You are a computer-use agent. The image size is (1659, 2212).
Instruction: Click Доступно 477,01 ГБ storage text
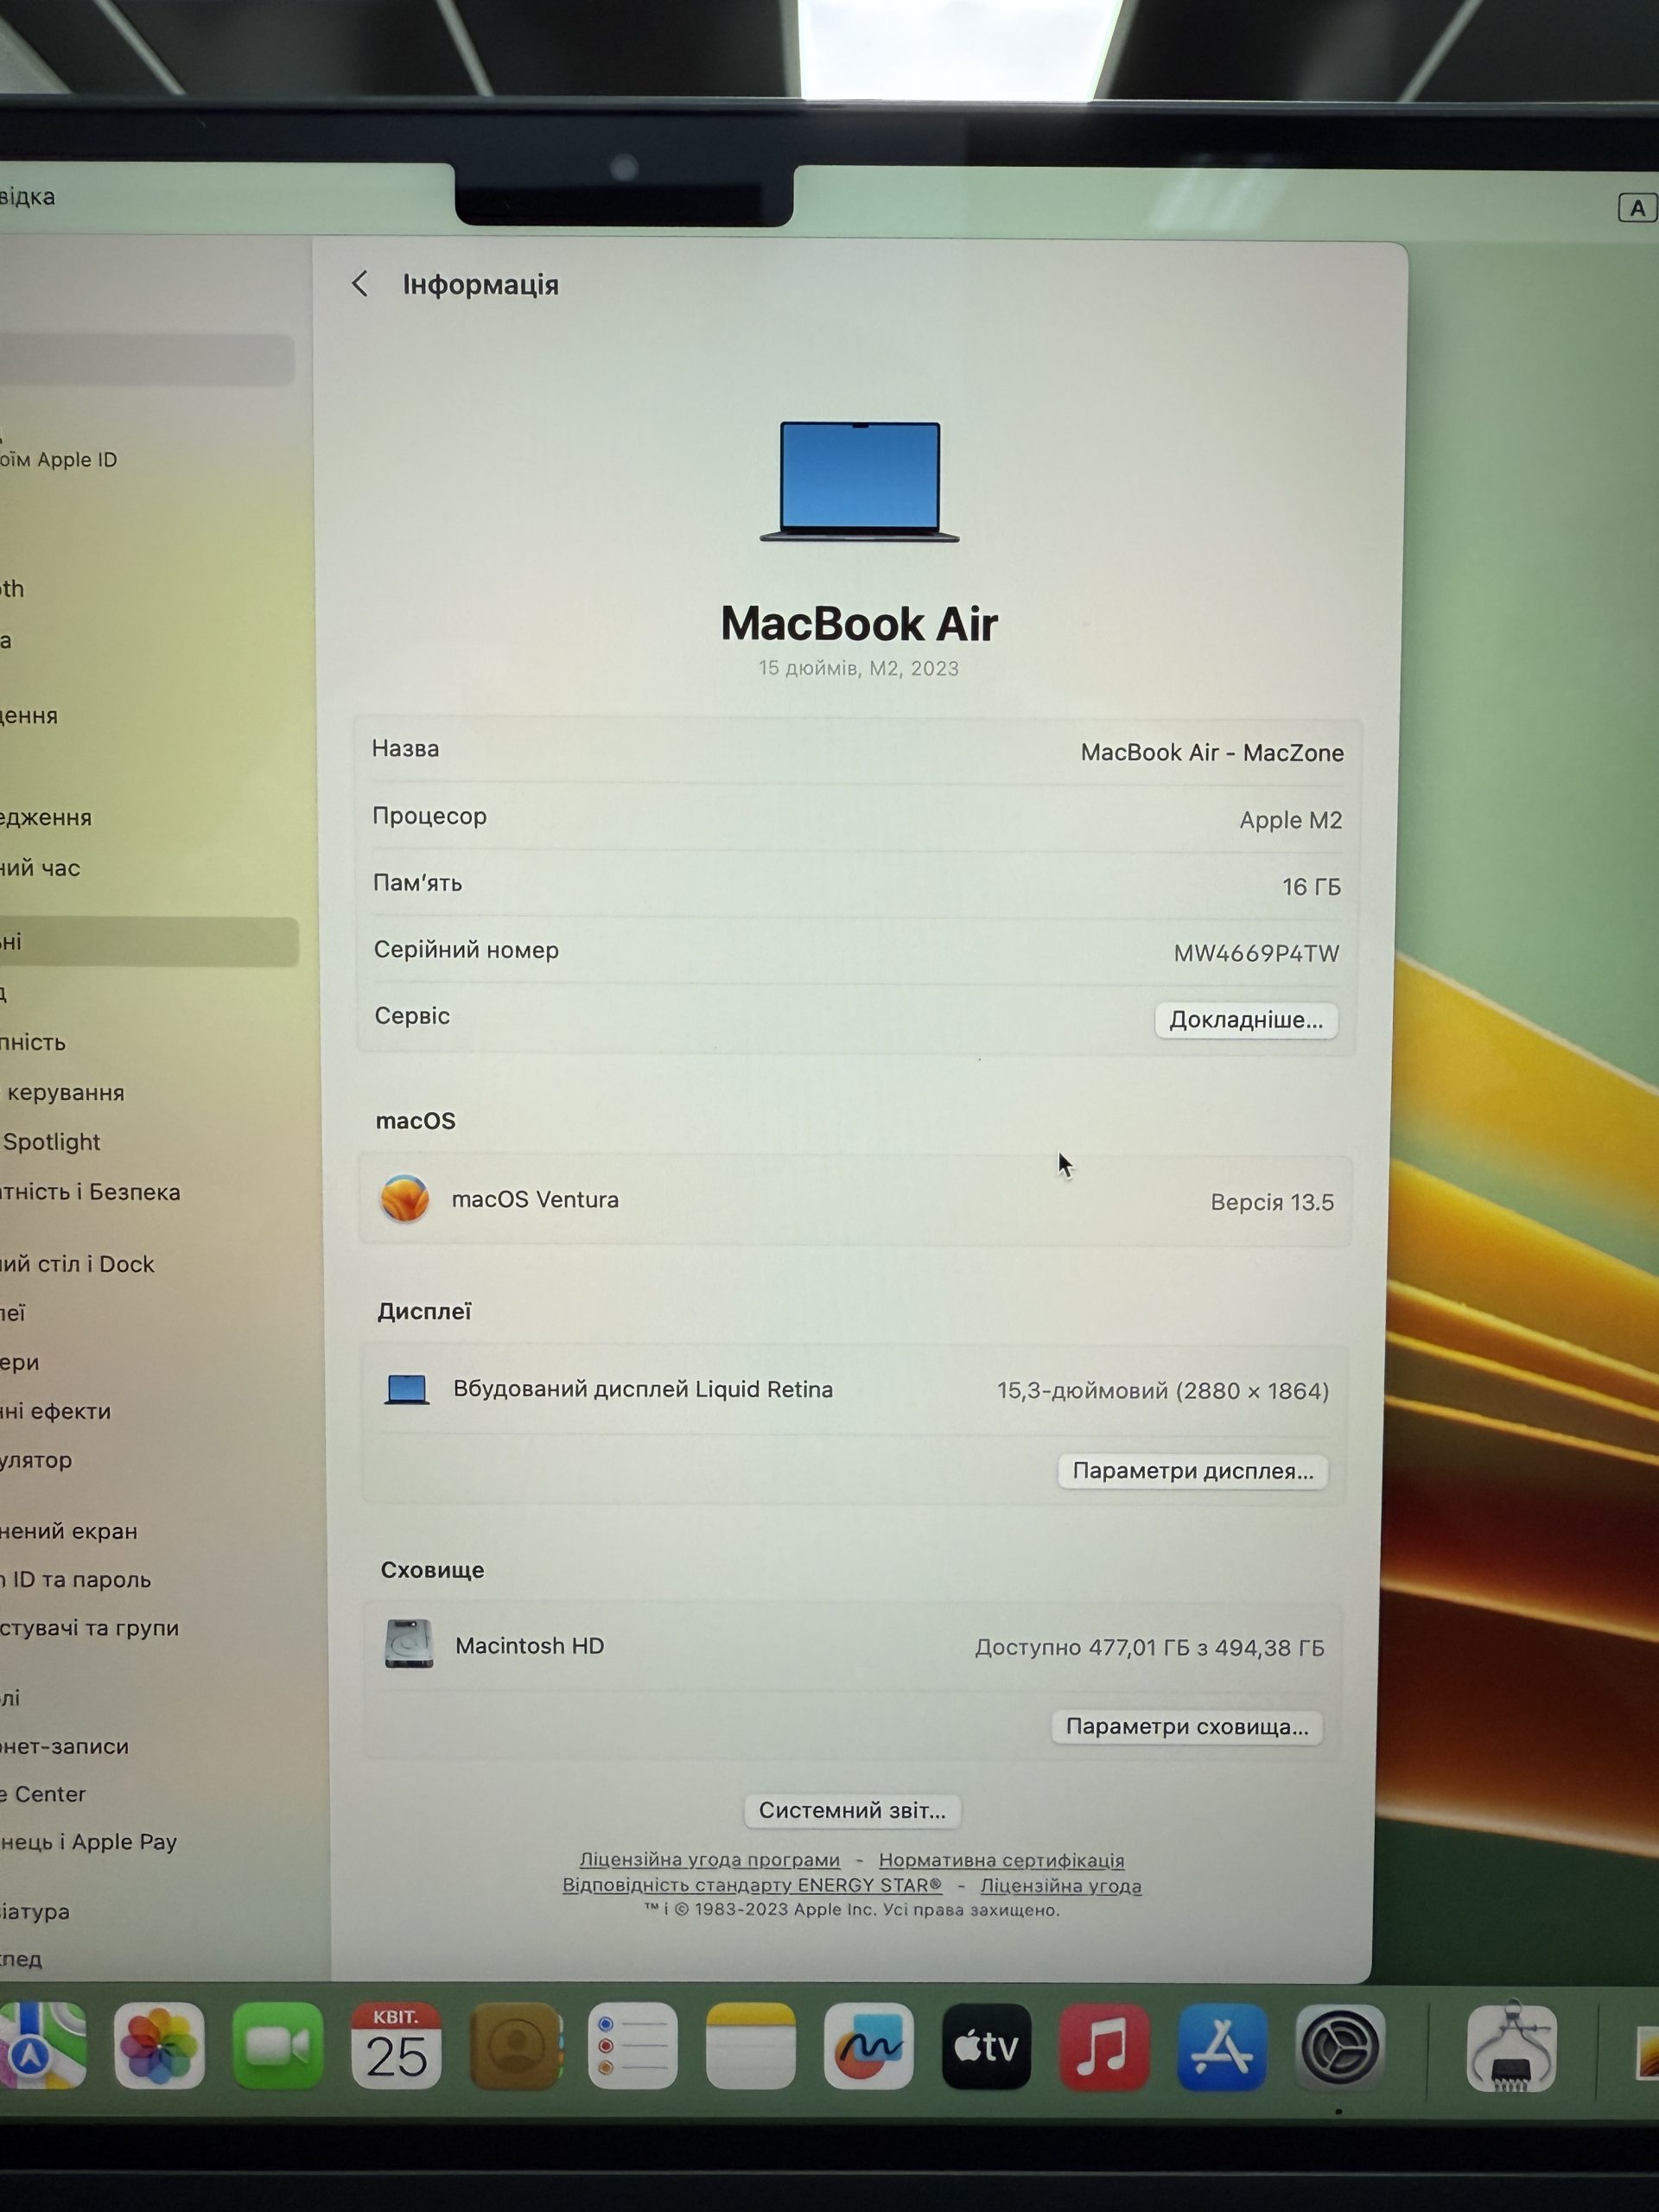[1150, 1648]
